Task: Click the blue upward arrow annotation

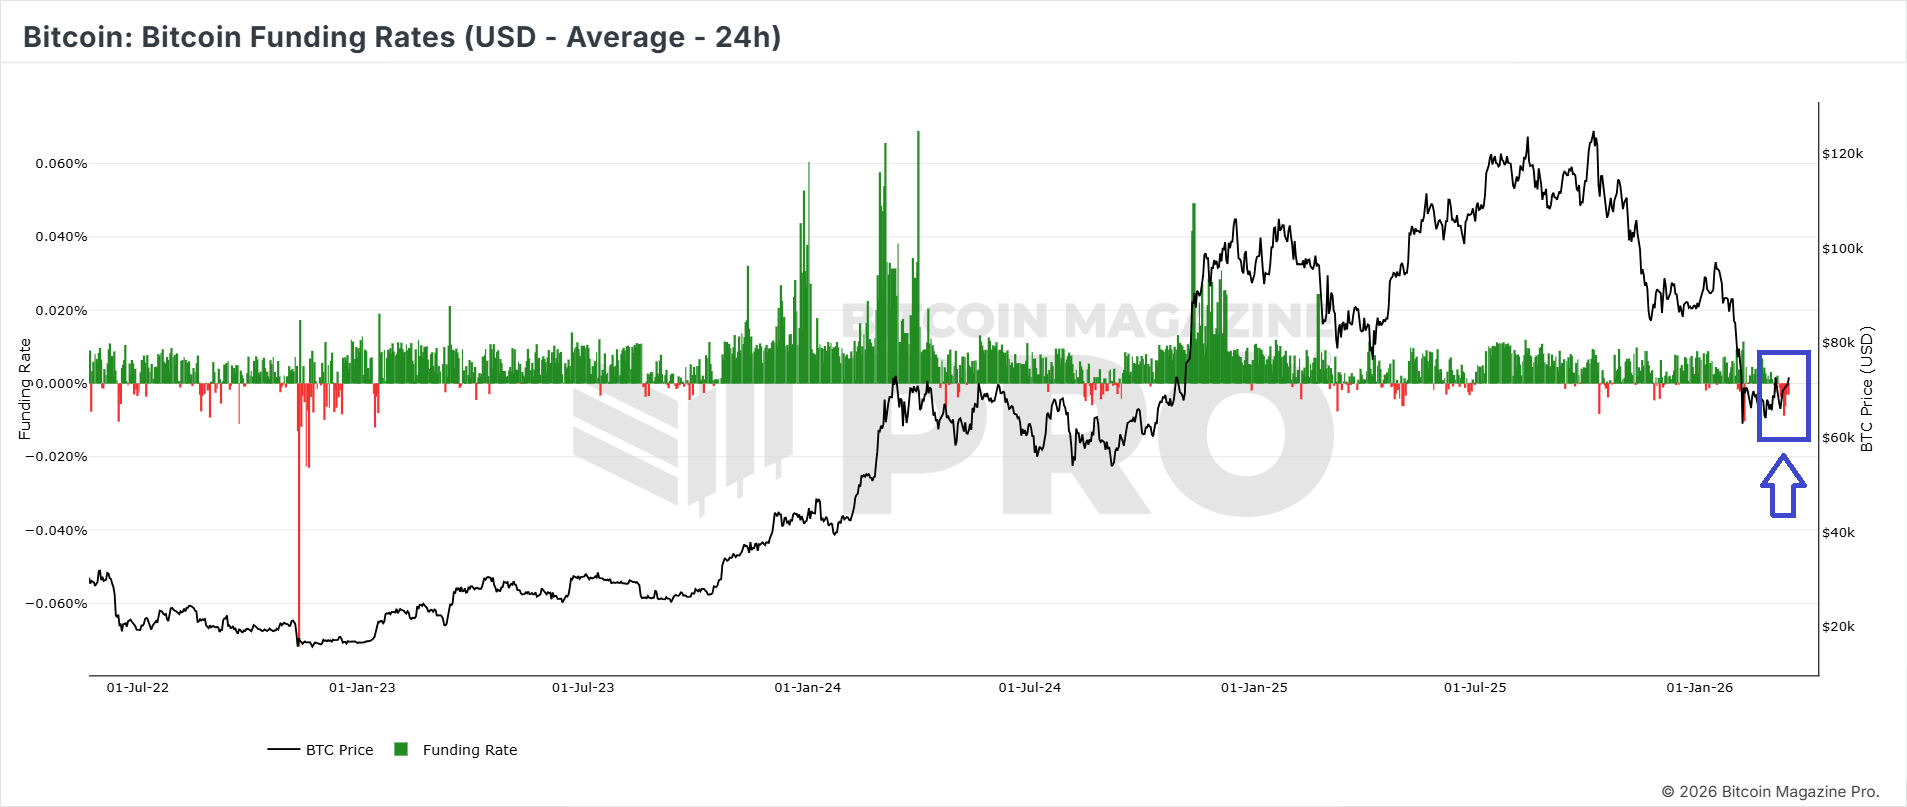Action: (1783, 487)
